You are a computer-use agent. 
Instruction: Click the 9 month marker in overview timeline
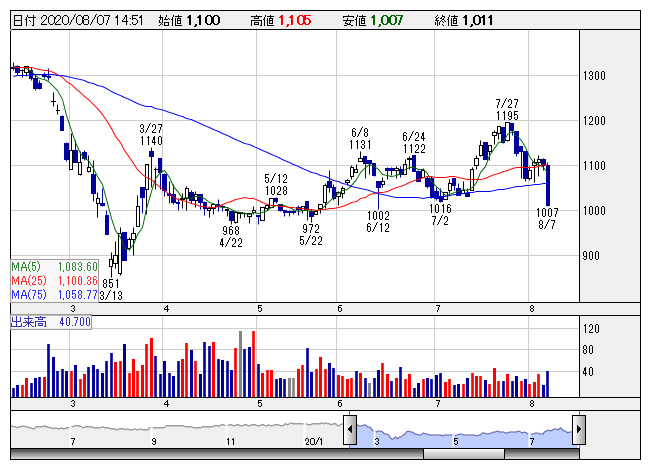click(154, 442)
